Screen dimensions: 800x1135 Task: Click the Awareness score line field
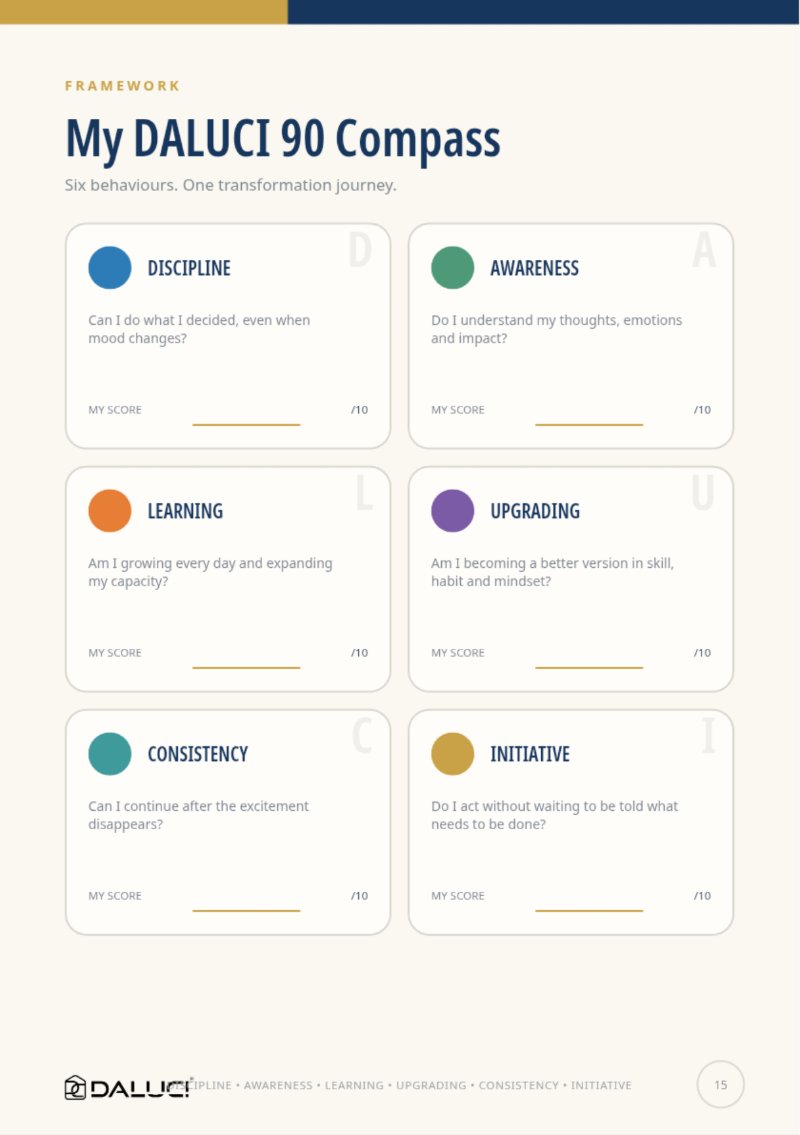point(589,424)
